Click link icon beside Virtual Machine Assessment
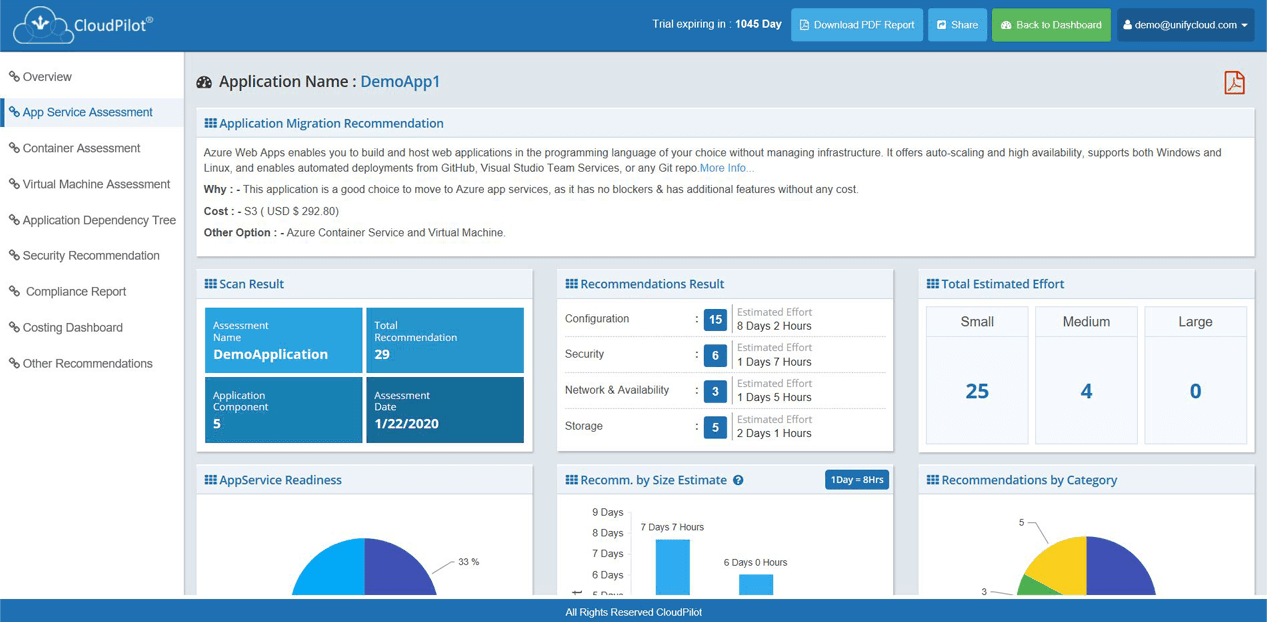 point(14,184)
